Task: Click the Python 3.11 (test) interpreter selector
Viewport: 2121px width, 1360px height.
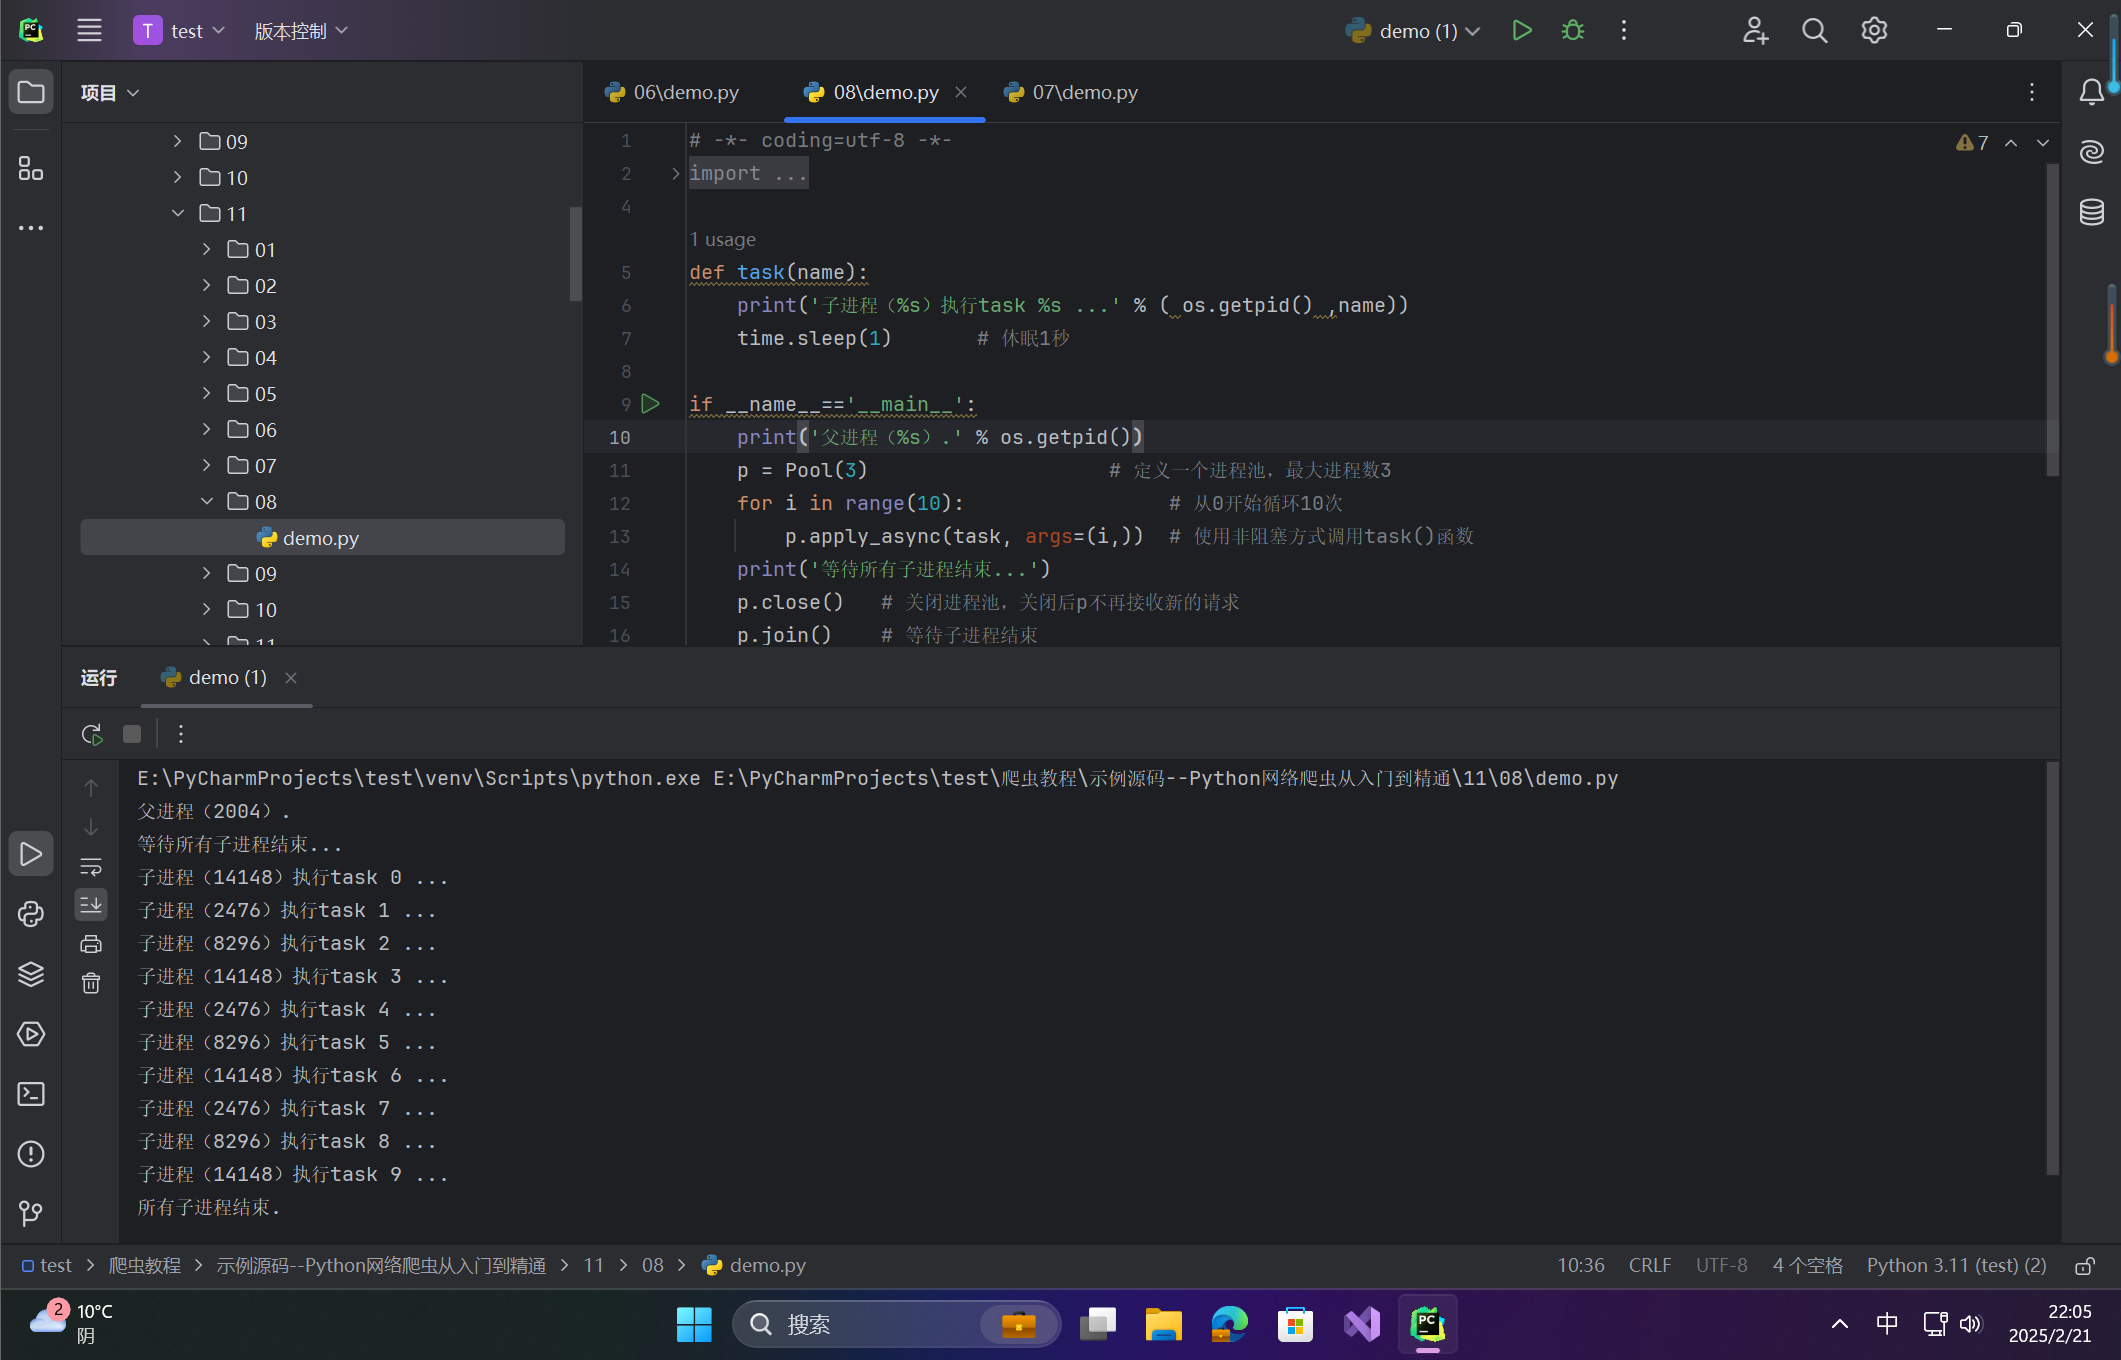Action: [1956, 1266]
